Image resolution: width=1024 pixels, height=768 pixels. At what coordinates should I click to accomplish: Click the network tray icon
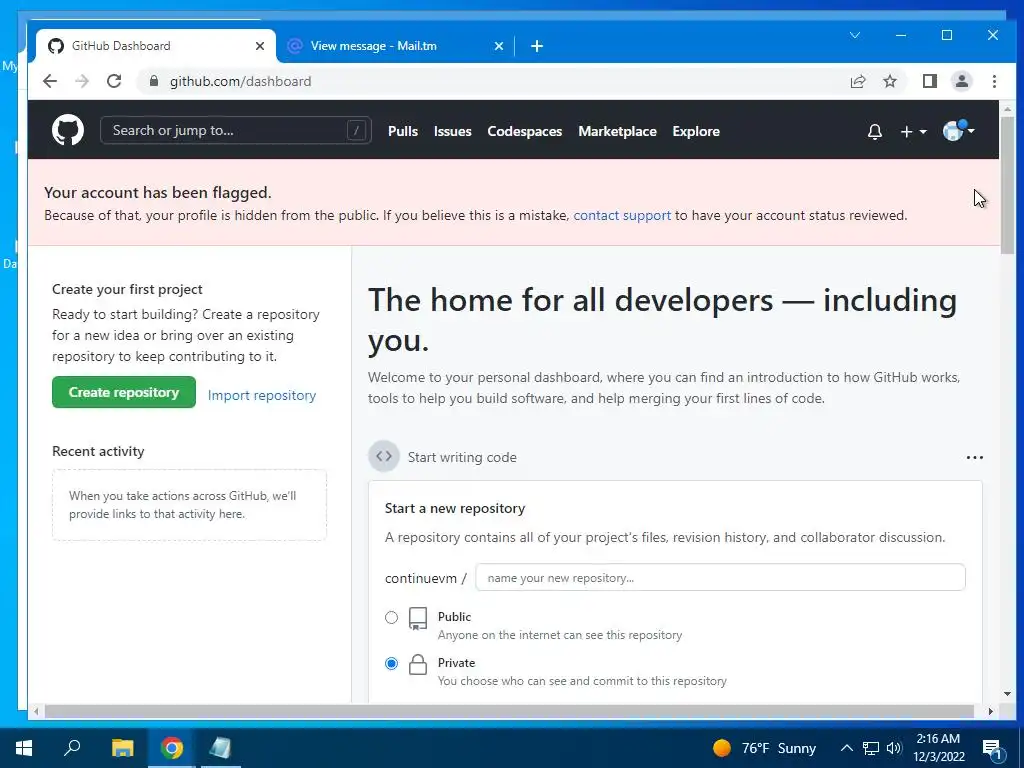coord(871,748)
